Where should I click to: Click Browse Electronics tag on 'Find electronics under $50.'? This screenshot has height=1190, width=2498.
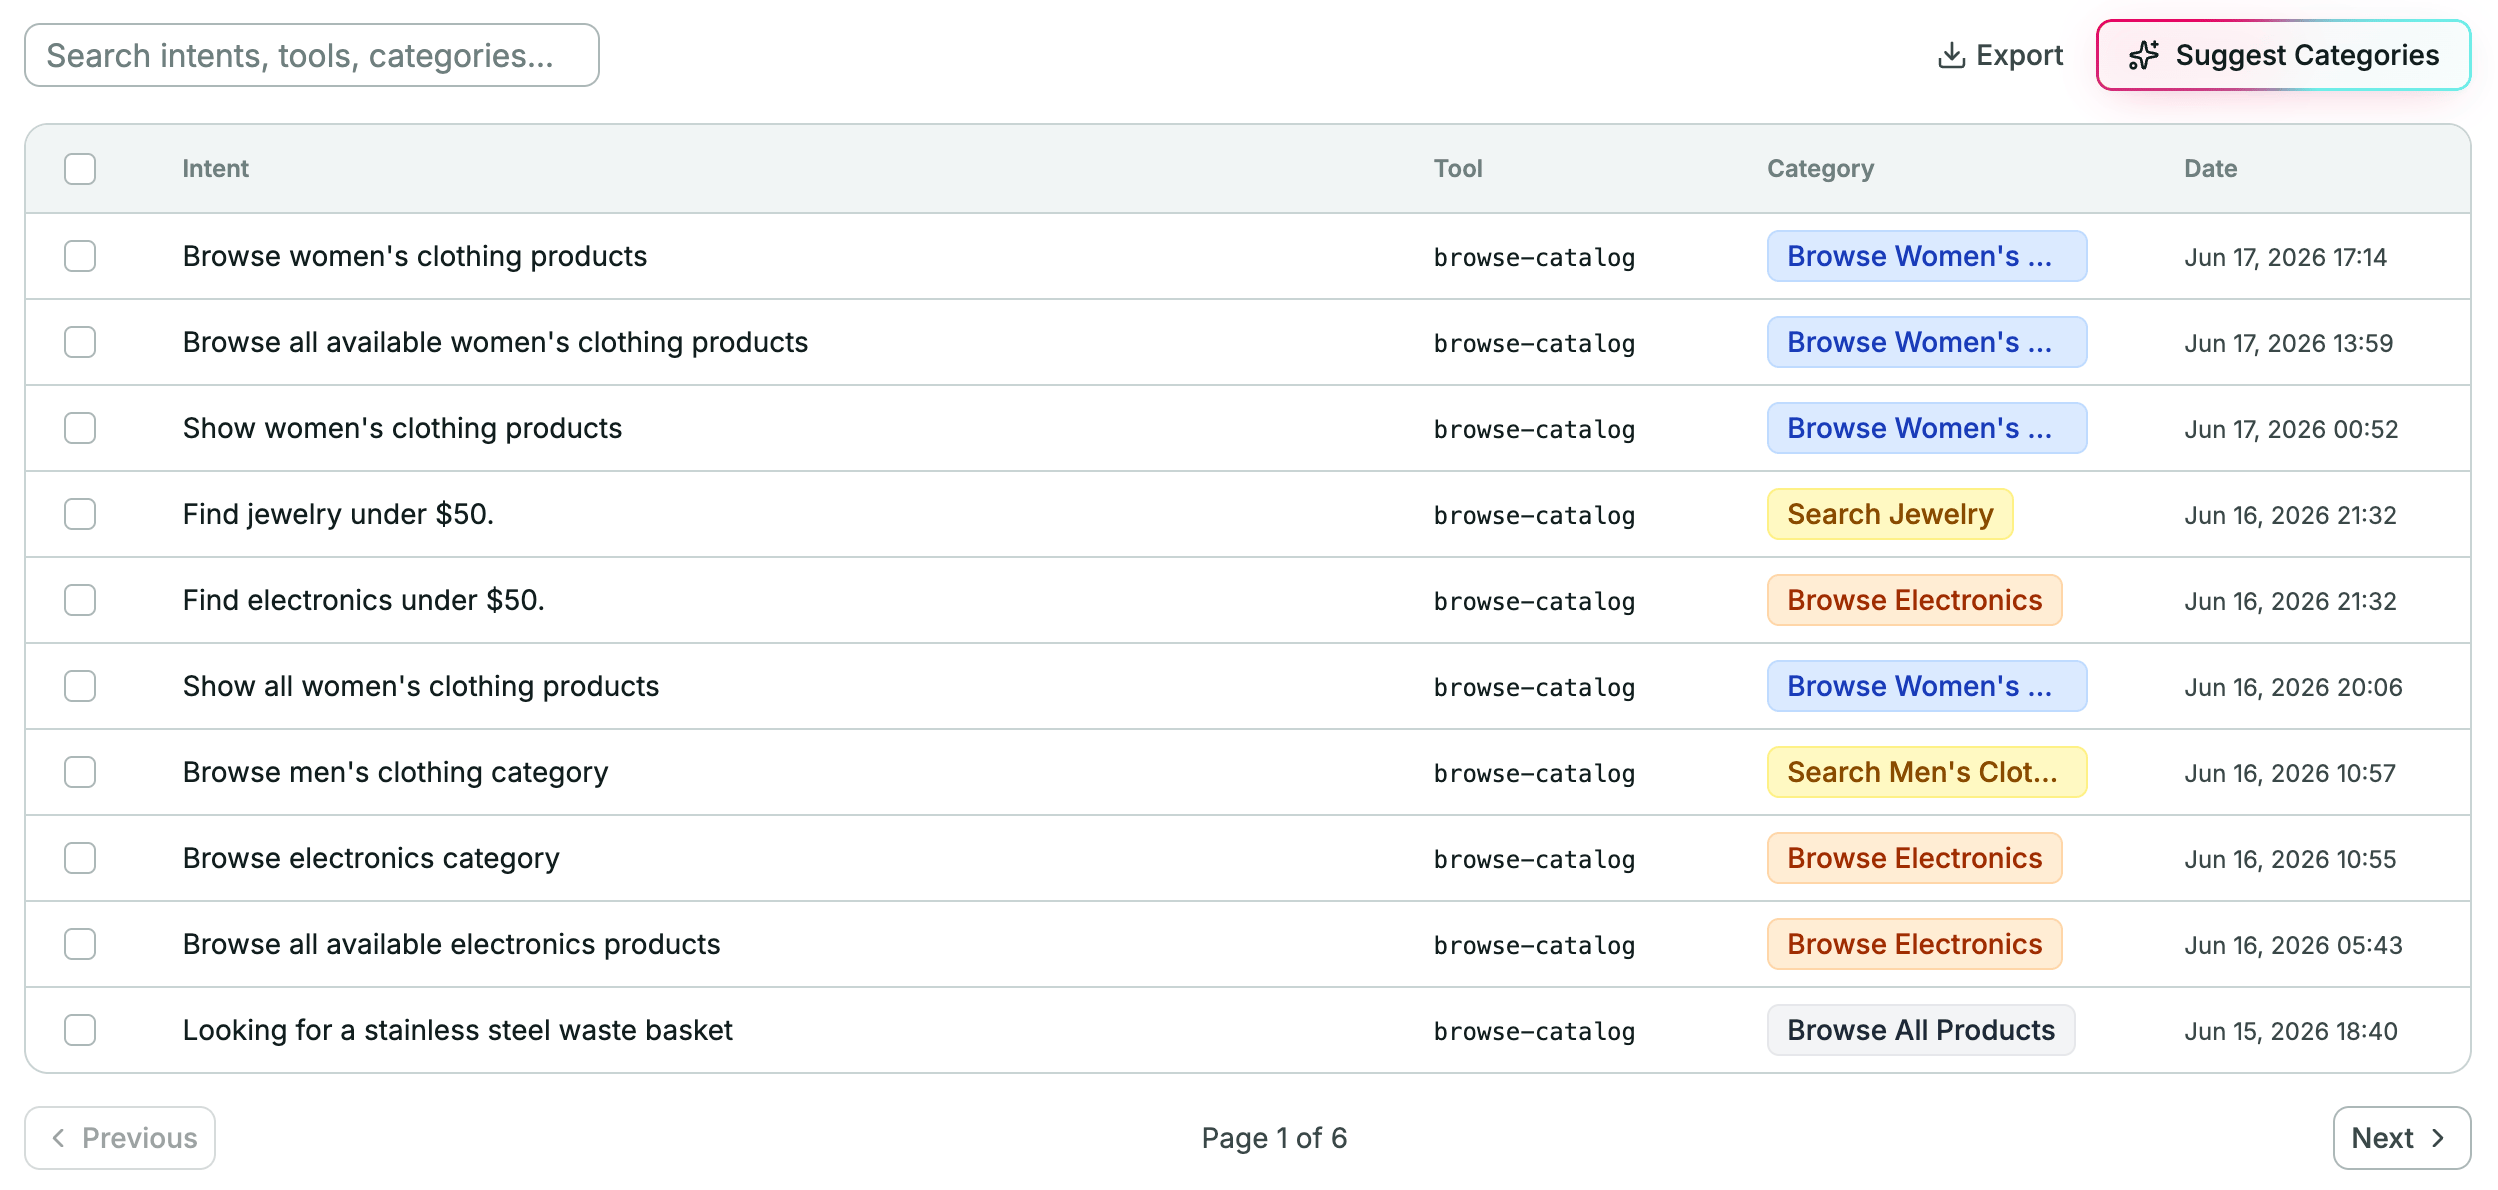[1914, 600]
